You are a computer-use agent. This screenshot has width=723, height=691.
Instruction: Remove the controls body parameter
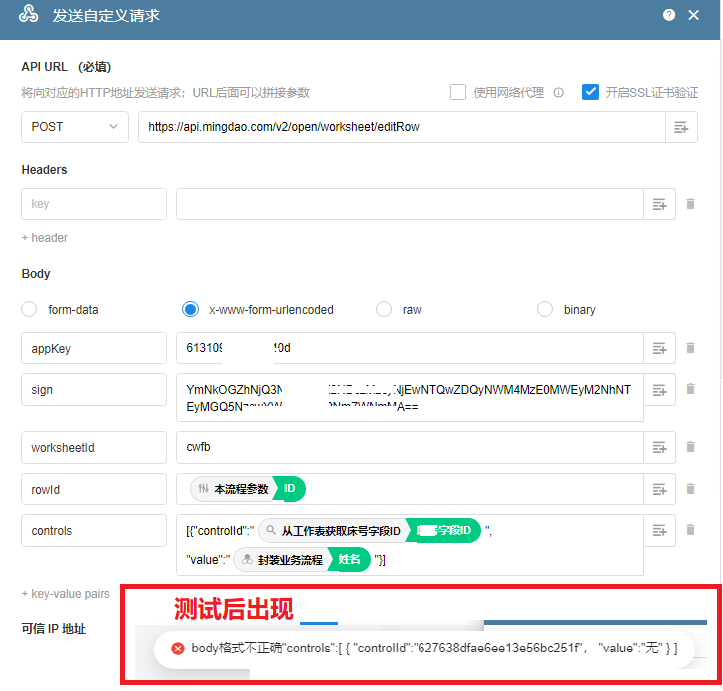pyautogui.click(x=690, y=530)
